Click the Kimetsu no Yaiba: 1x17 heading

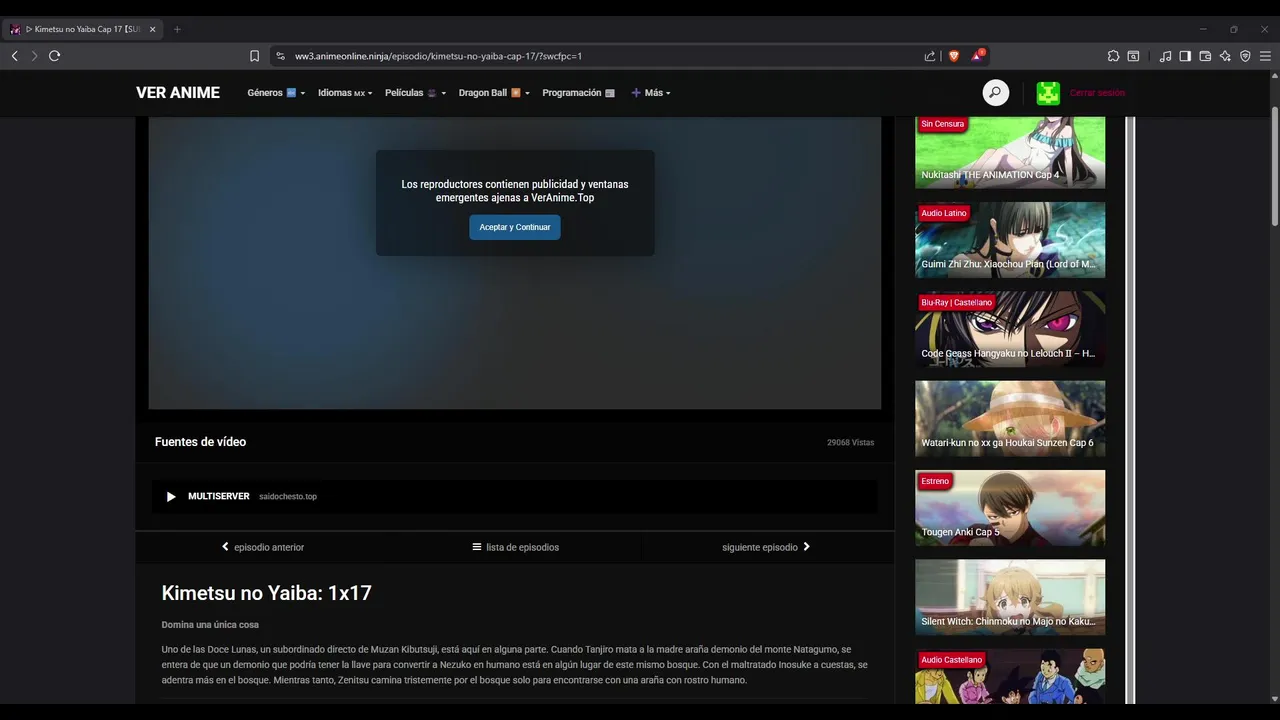(267, 593)
